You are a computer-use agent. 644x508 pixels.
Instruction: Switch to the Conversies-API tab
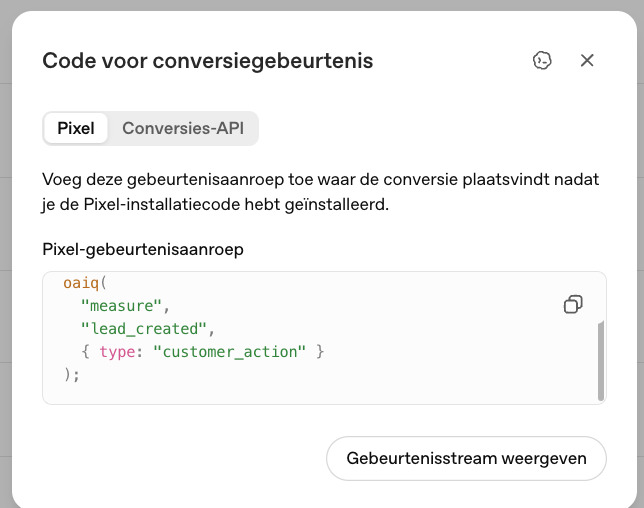point(183,128)
